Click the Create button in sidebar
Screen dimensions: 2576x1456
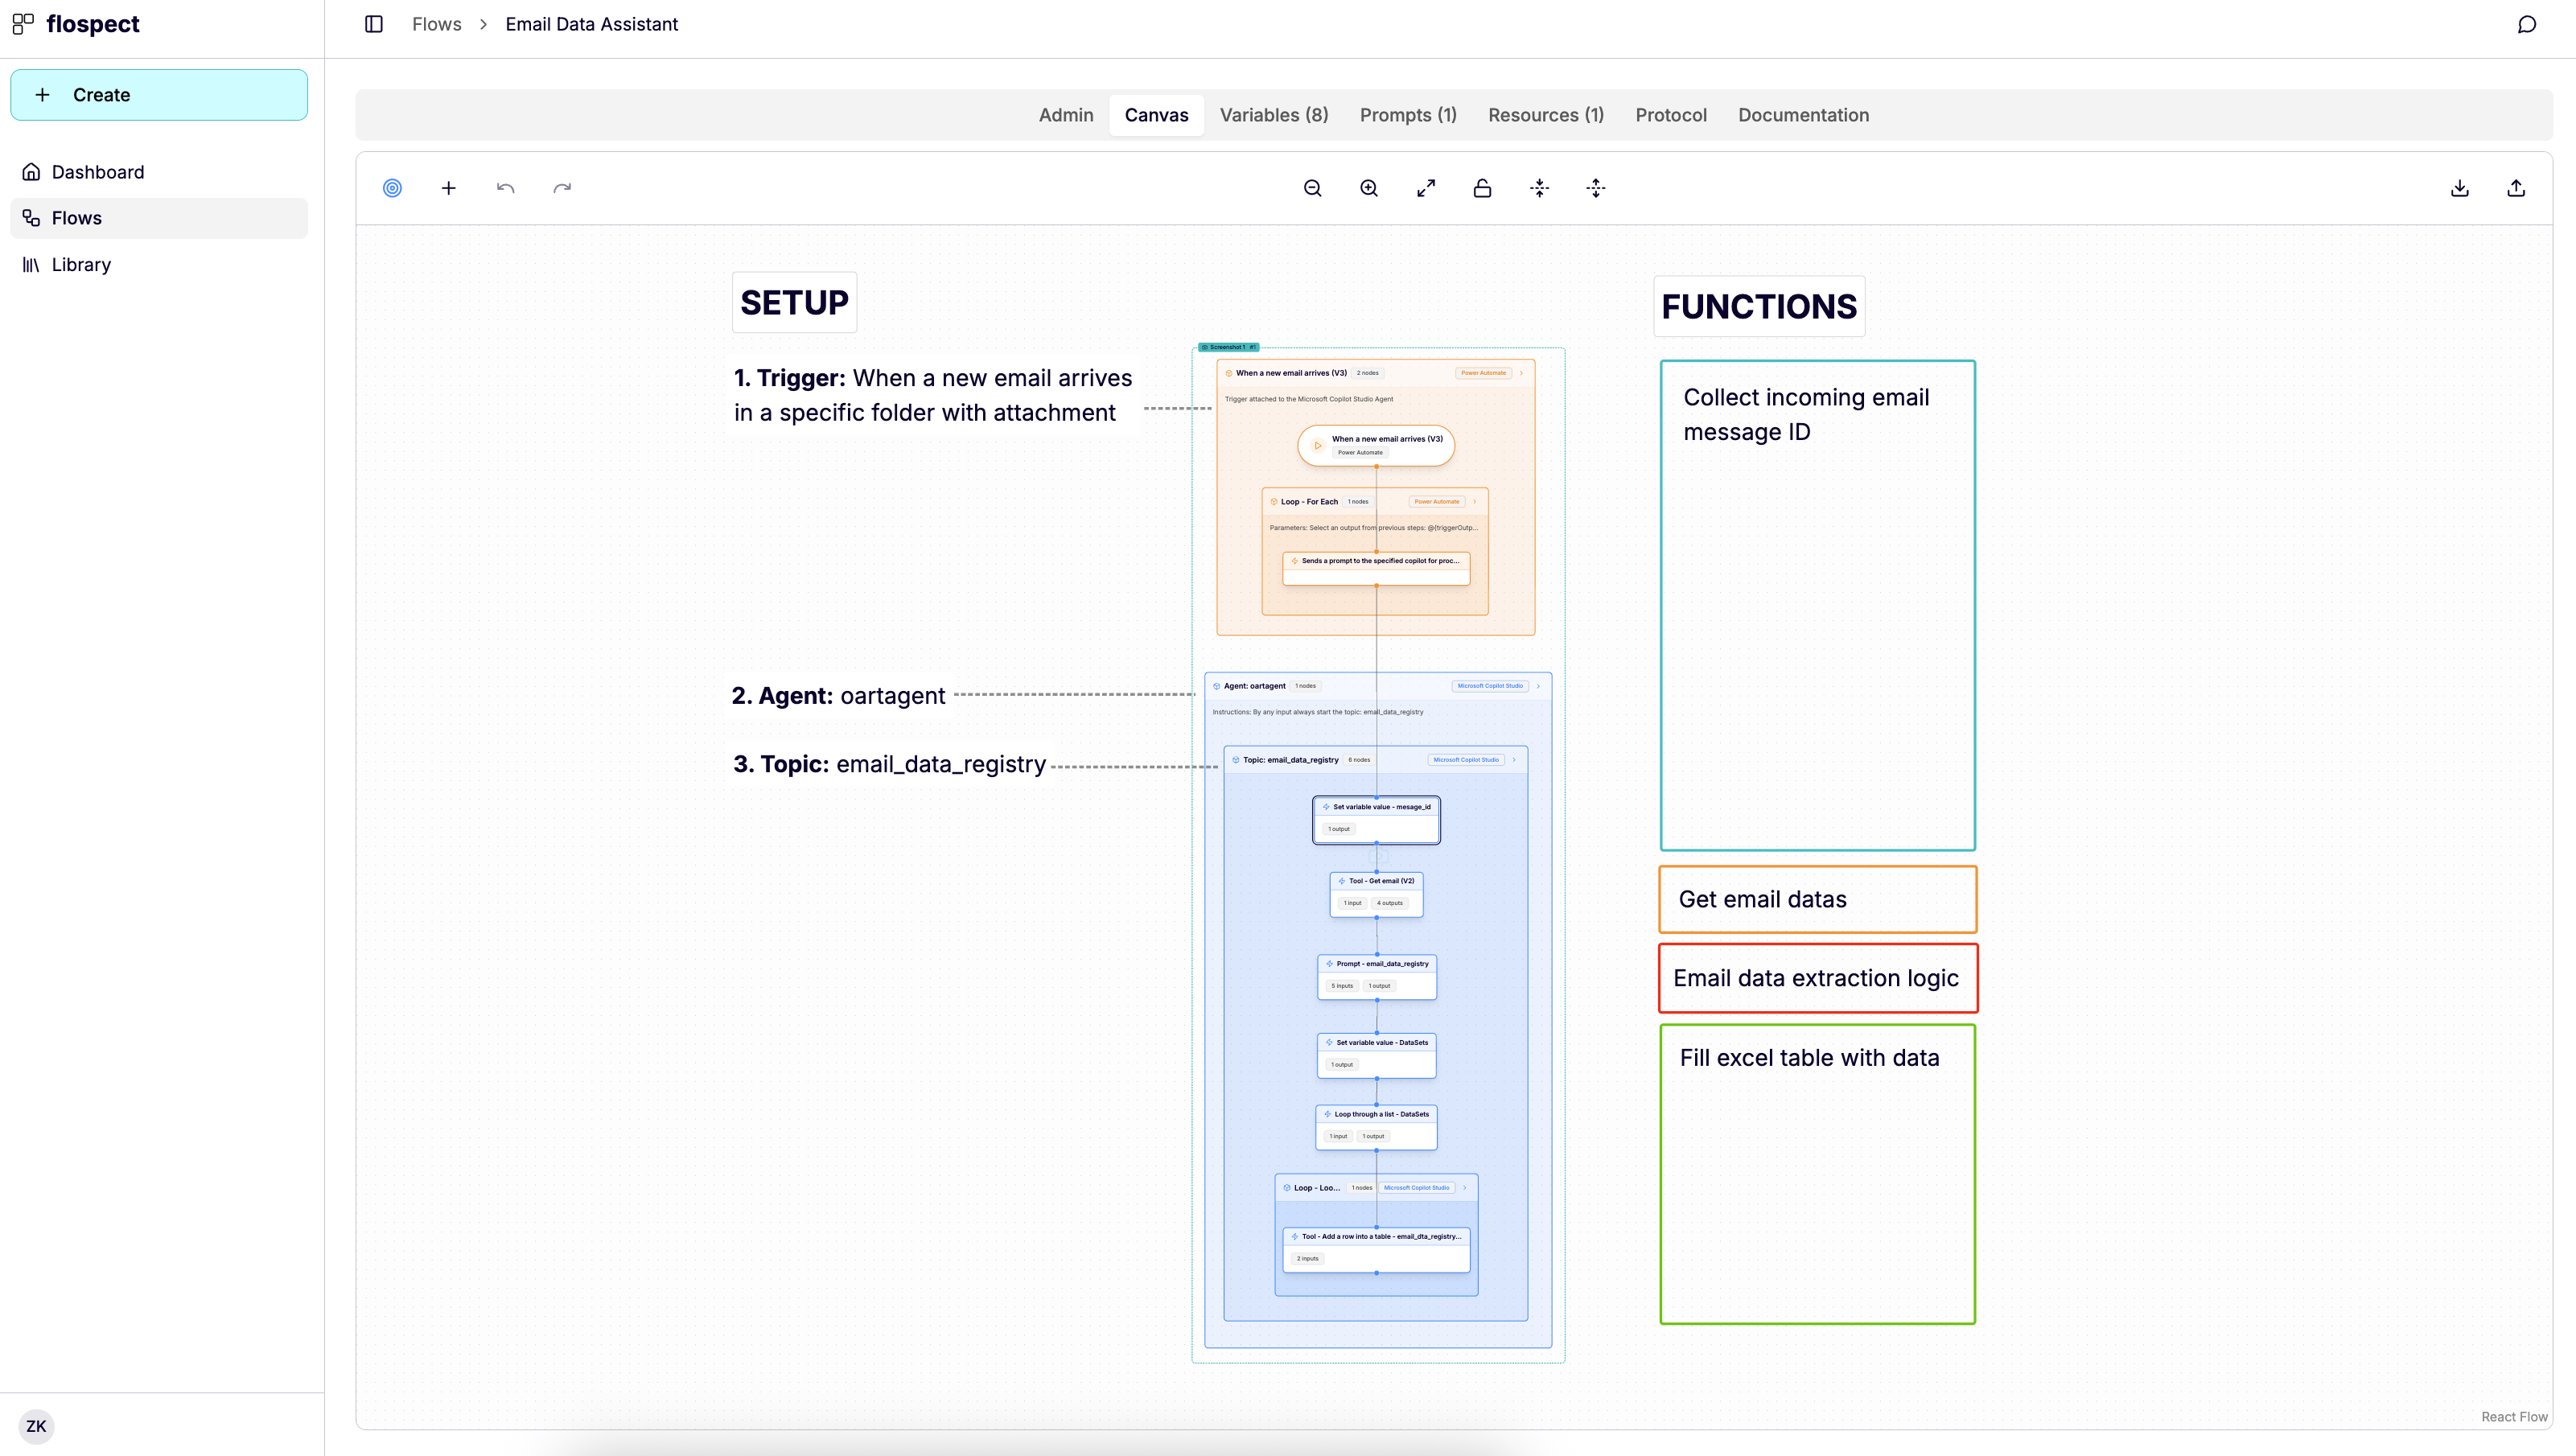[x=158, y=94]
